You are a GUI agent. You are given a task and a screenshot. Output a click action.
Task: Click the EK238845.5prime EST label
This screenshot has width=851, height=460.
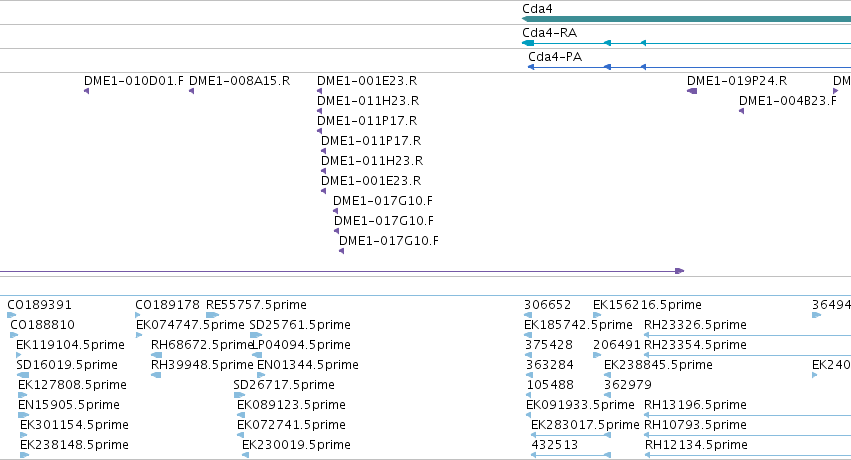pyautogui.click(x=658, y=365)
